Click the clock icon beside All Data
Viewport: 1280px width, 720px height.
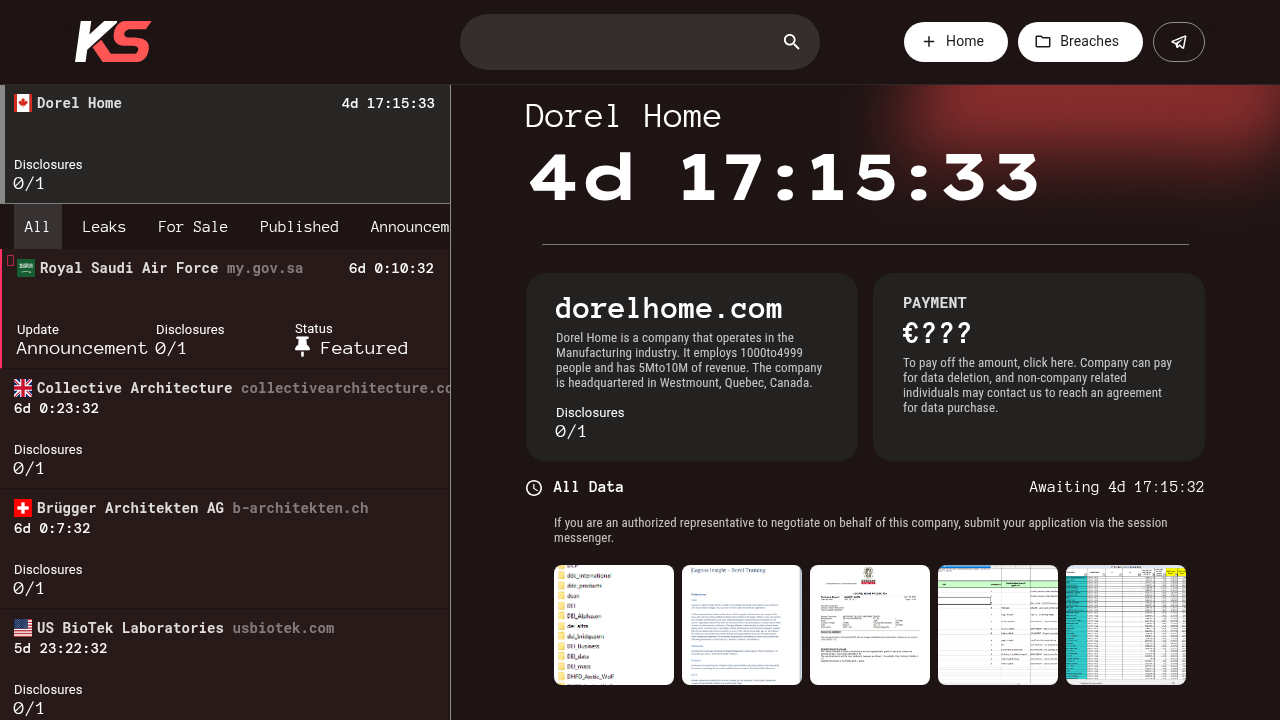(x=534, y=488)
